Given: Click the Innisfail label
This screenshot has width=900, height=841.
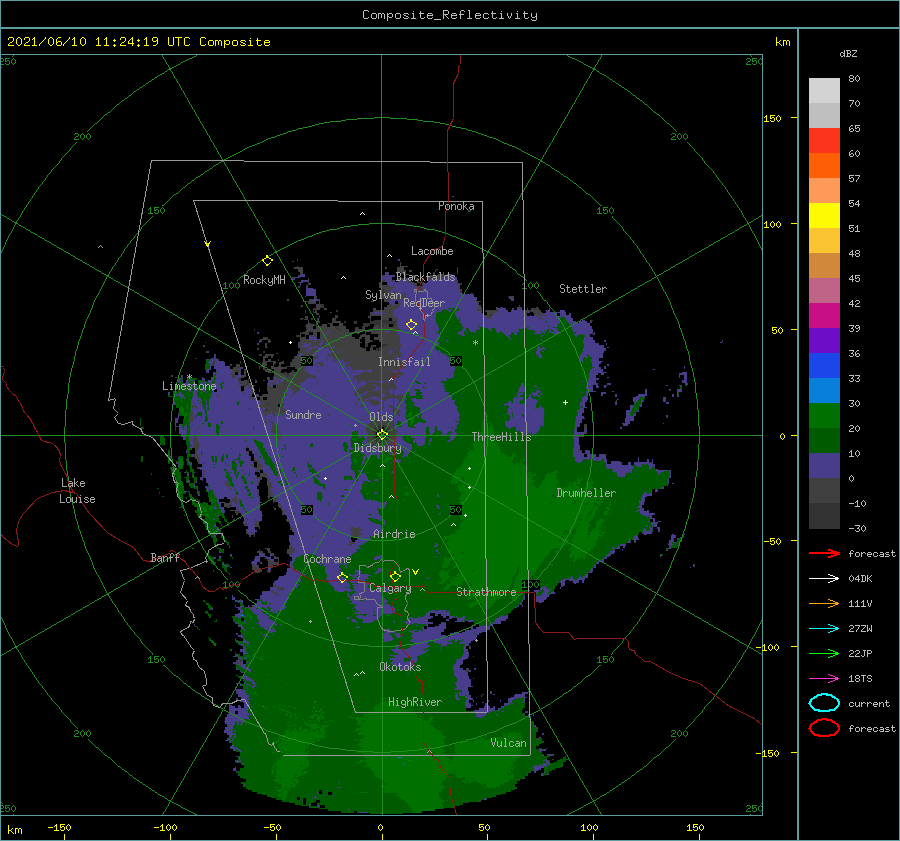Looking at the screenshot, I should 404,362.
